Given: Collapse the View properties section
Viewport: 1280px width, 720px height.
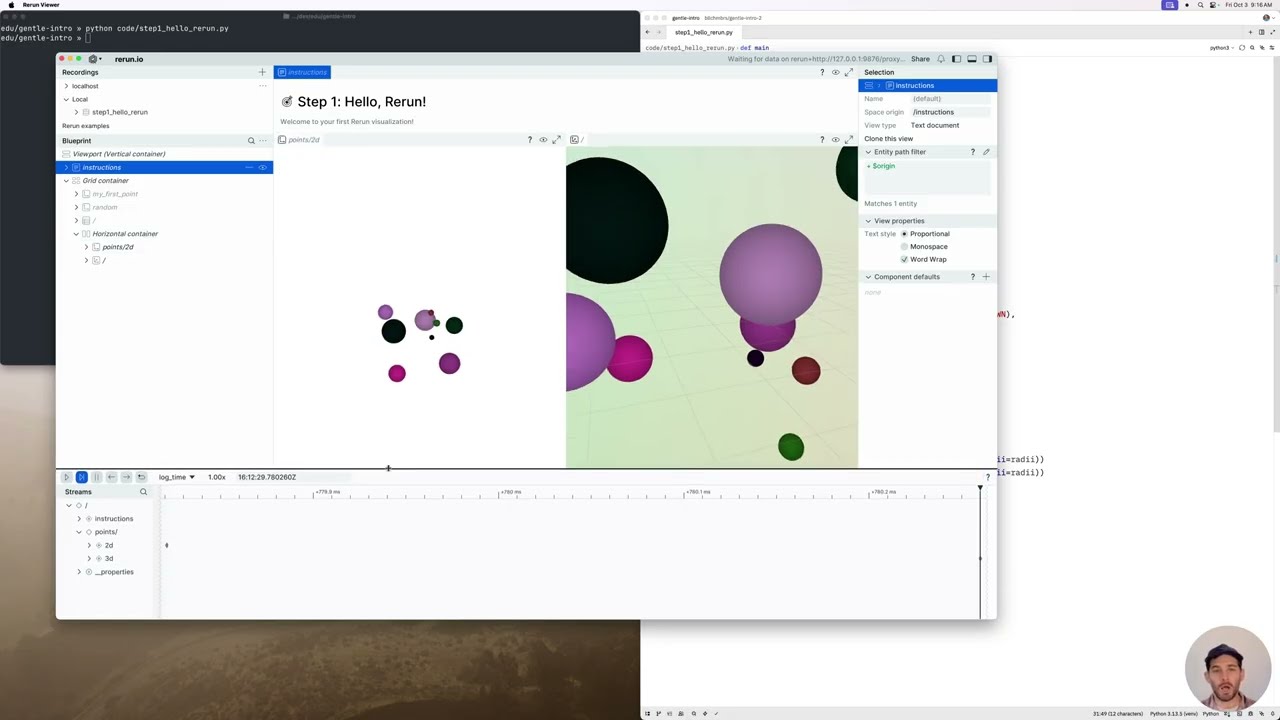Looking at the screenshot, I should coord(868,221).
